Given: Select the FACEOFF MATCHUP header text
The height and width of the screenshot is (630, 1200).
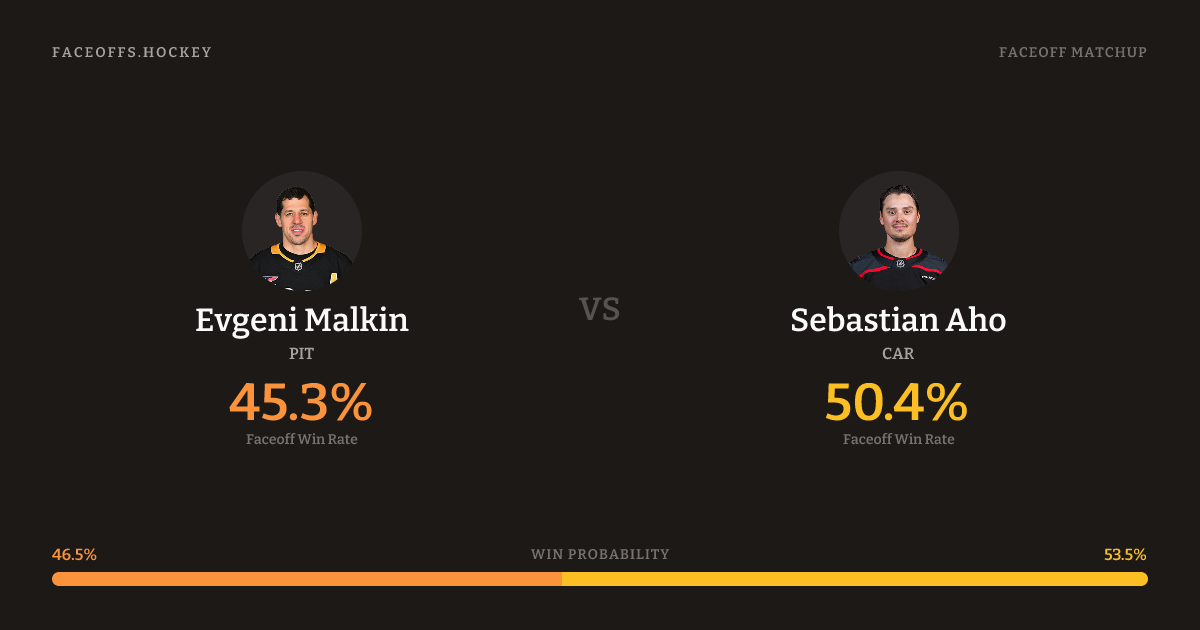Looking at the screenshot, I should [x=1072, y=52].
